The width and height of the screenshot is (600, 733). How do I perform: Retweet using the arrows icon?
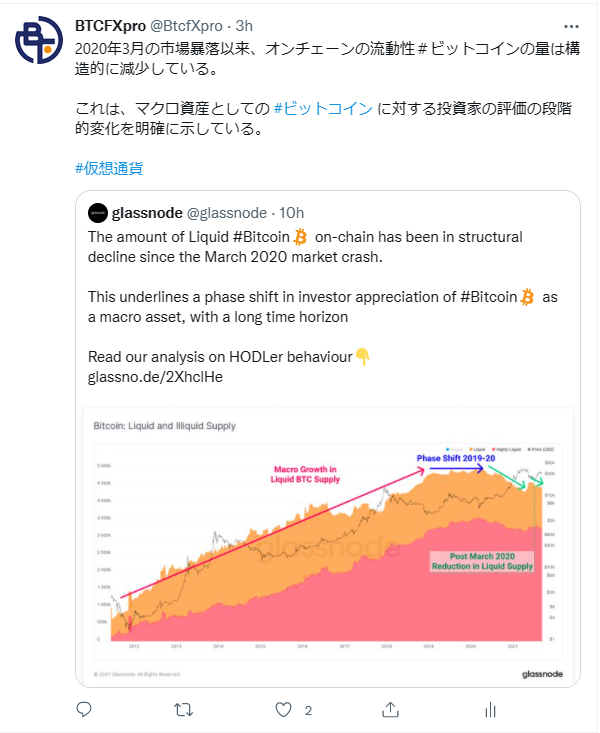[x=183, y=710]
